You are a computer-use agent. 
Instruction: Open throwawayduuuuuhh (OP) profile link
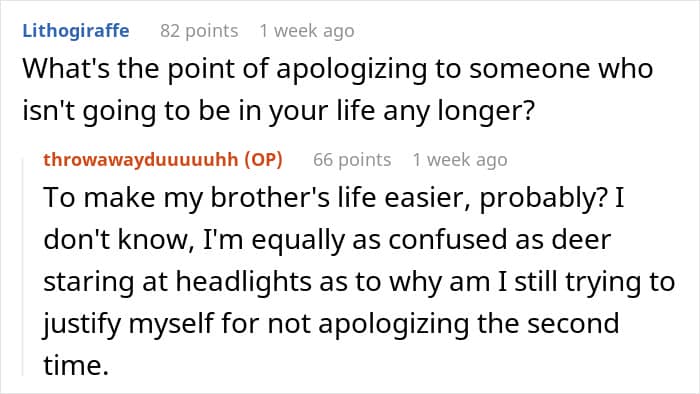(x=163, y=159)
